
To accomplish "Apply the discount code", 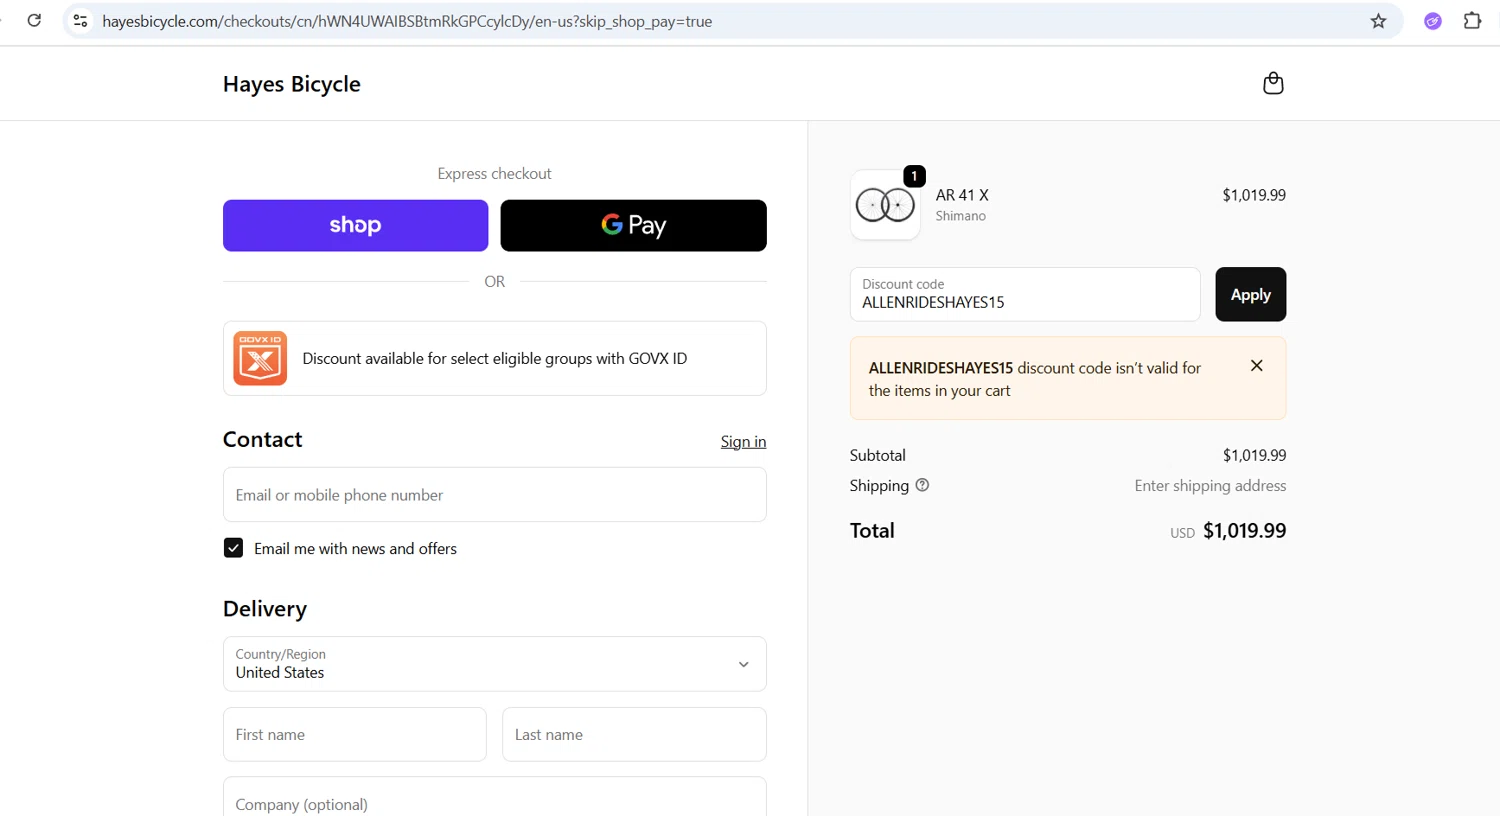I will pyautogui.click(x=1250, y=294).
